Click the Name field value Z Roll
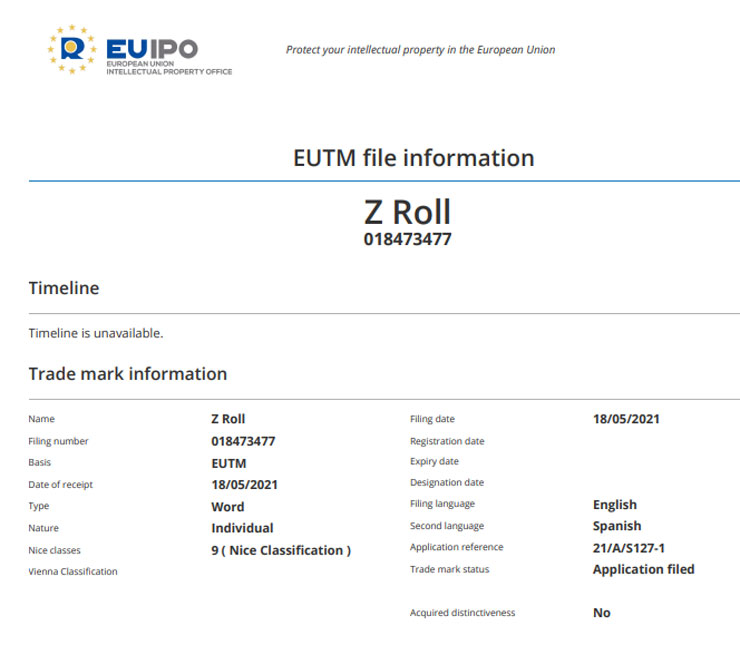Image resolution: width=740 pixels, height=645 pixels. tap(228, 419)
